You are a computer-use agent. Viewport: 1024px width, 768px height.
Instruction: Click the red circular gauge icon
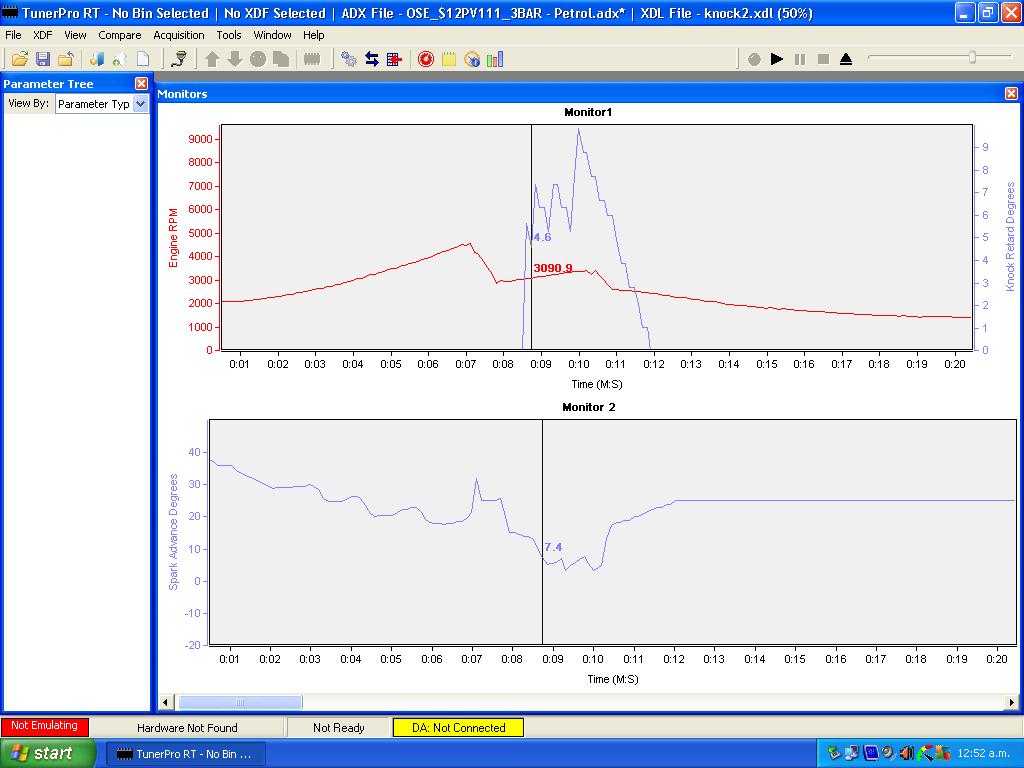(426, 59)
